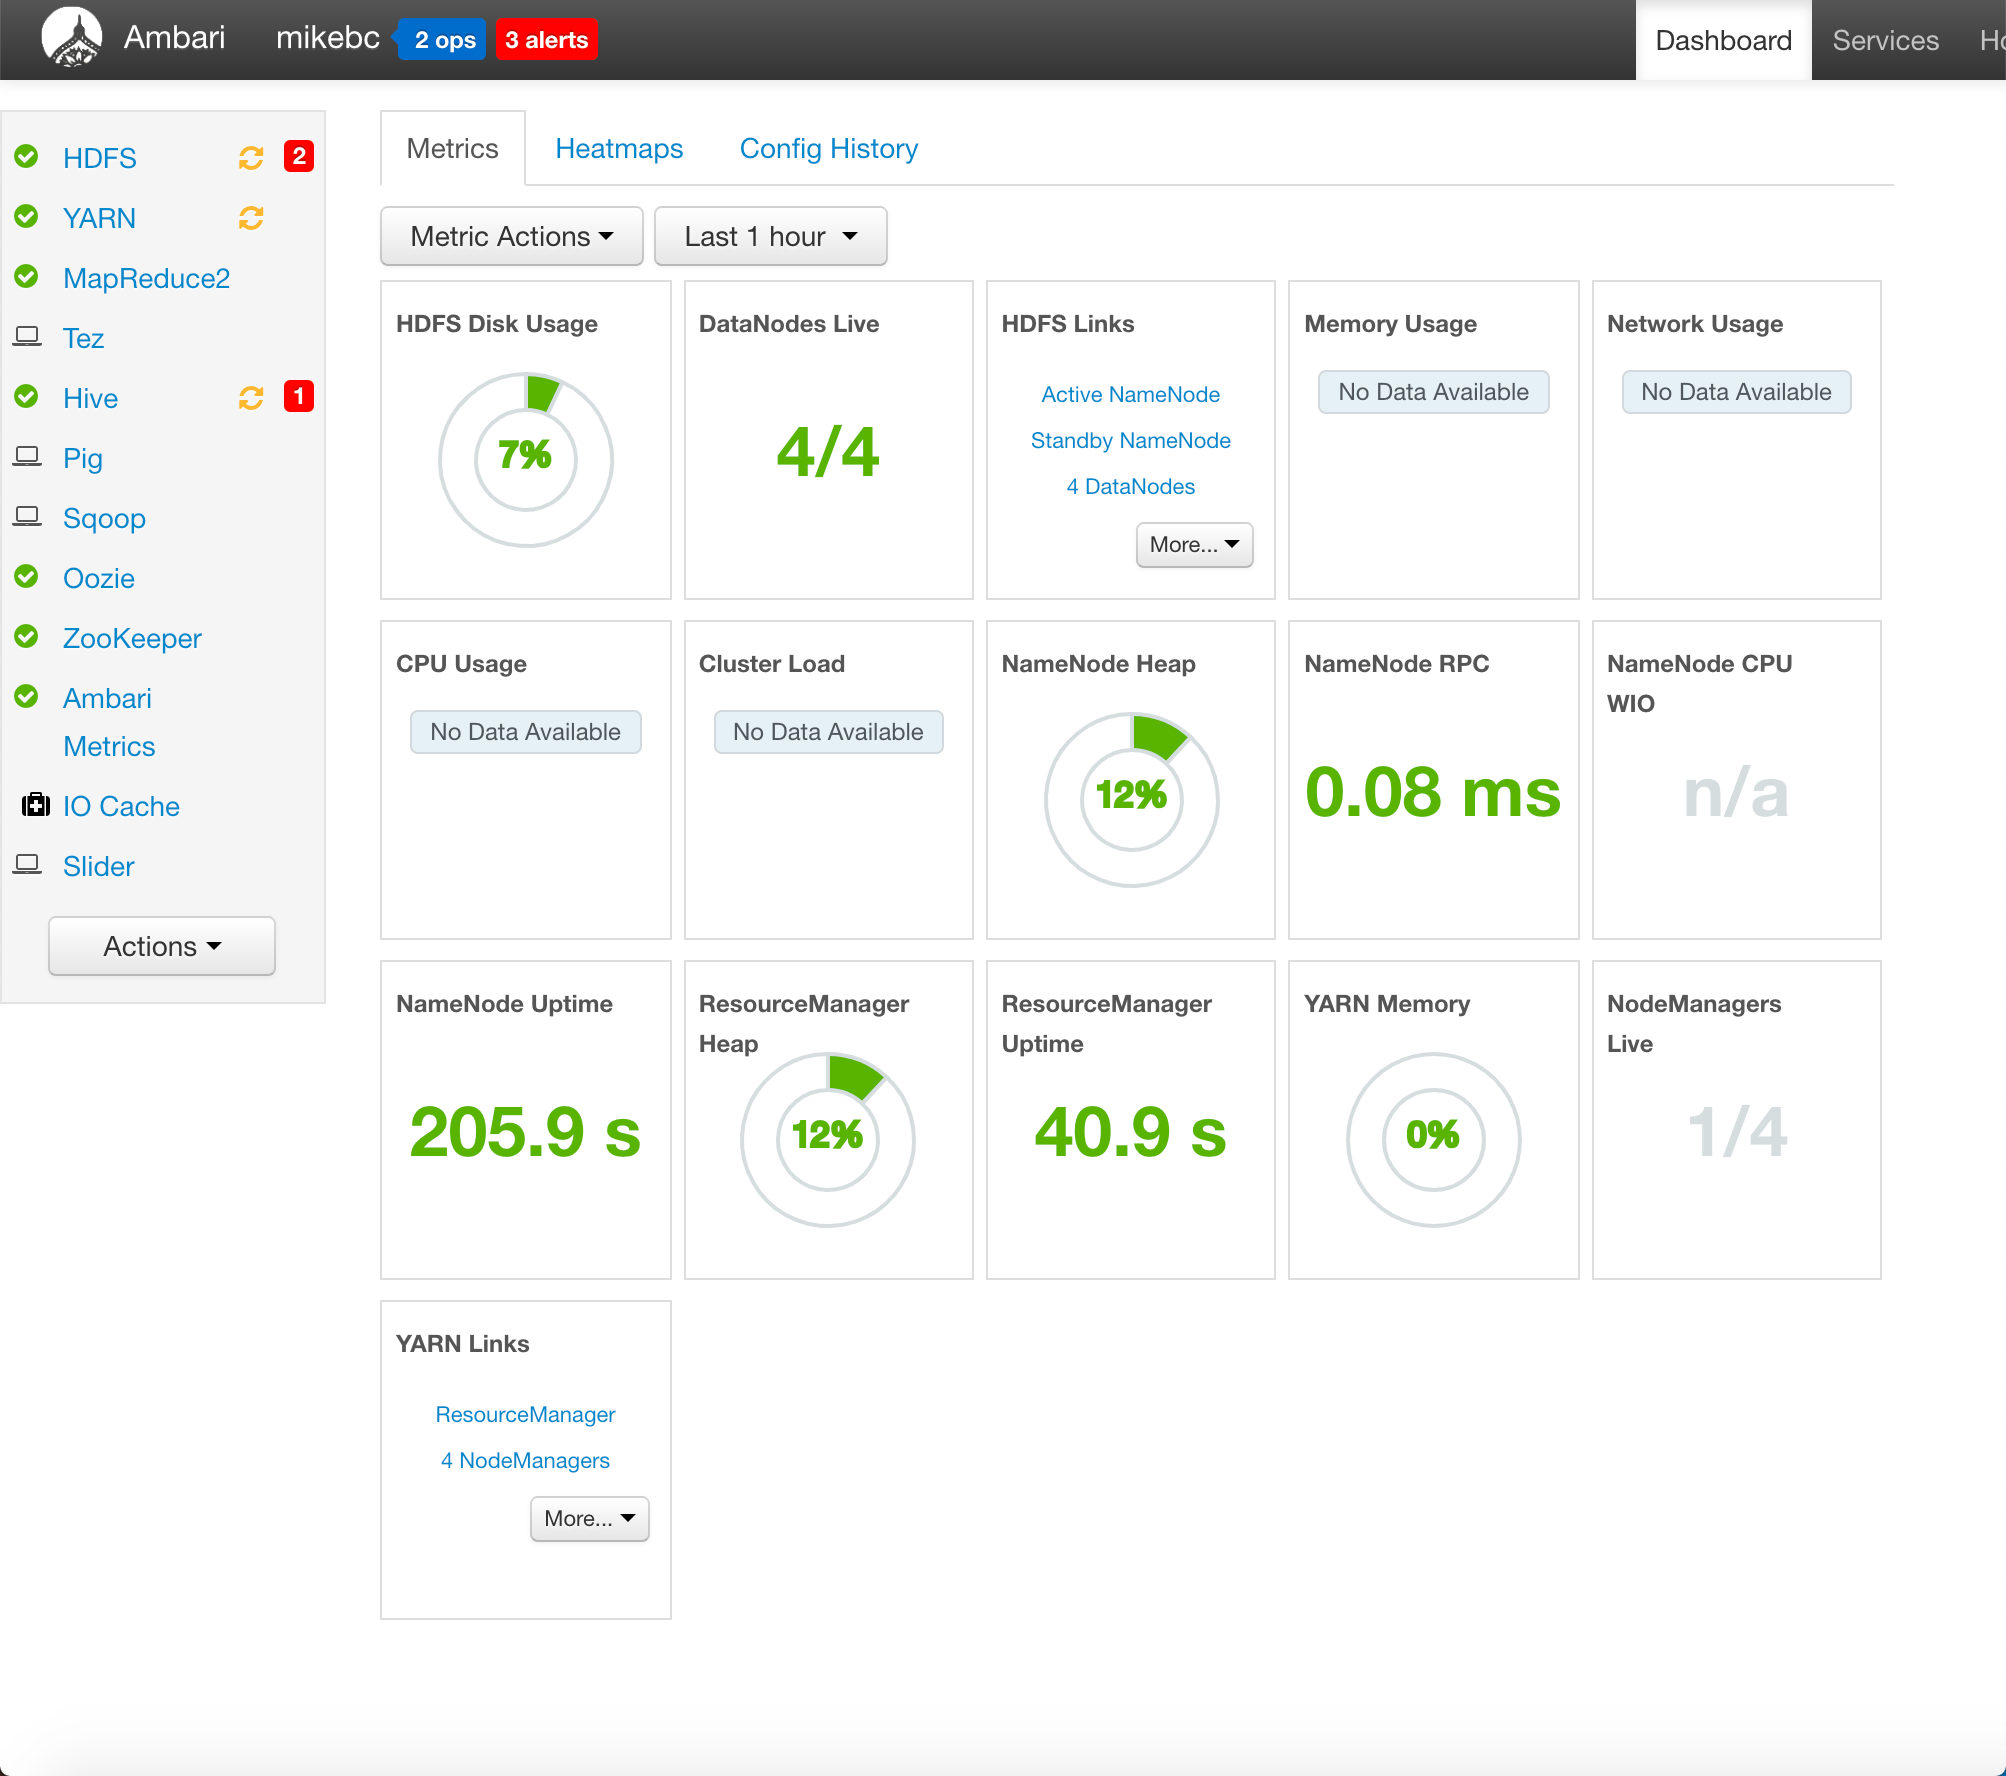
Task: Go to Services in the top navigation
Action: 1885,40
